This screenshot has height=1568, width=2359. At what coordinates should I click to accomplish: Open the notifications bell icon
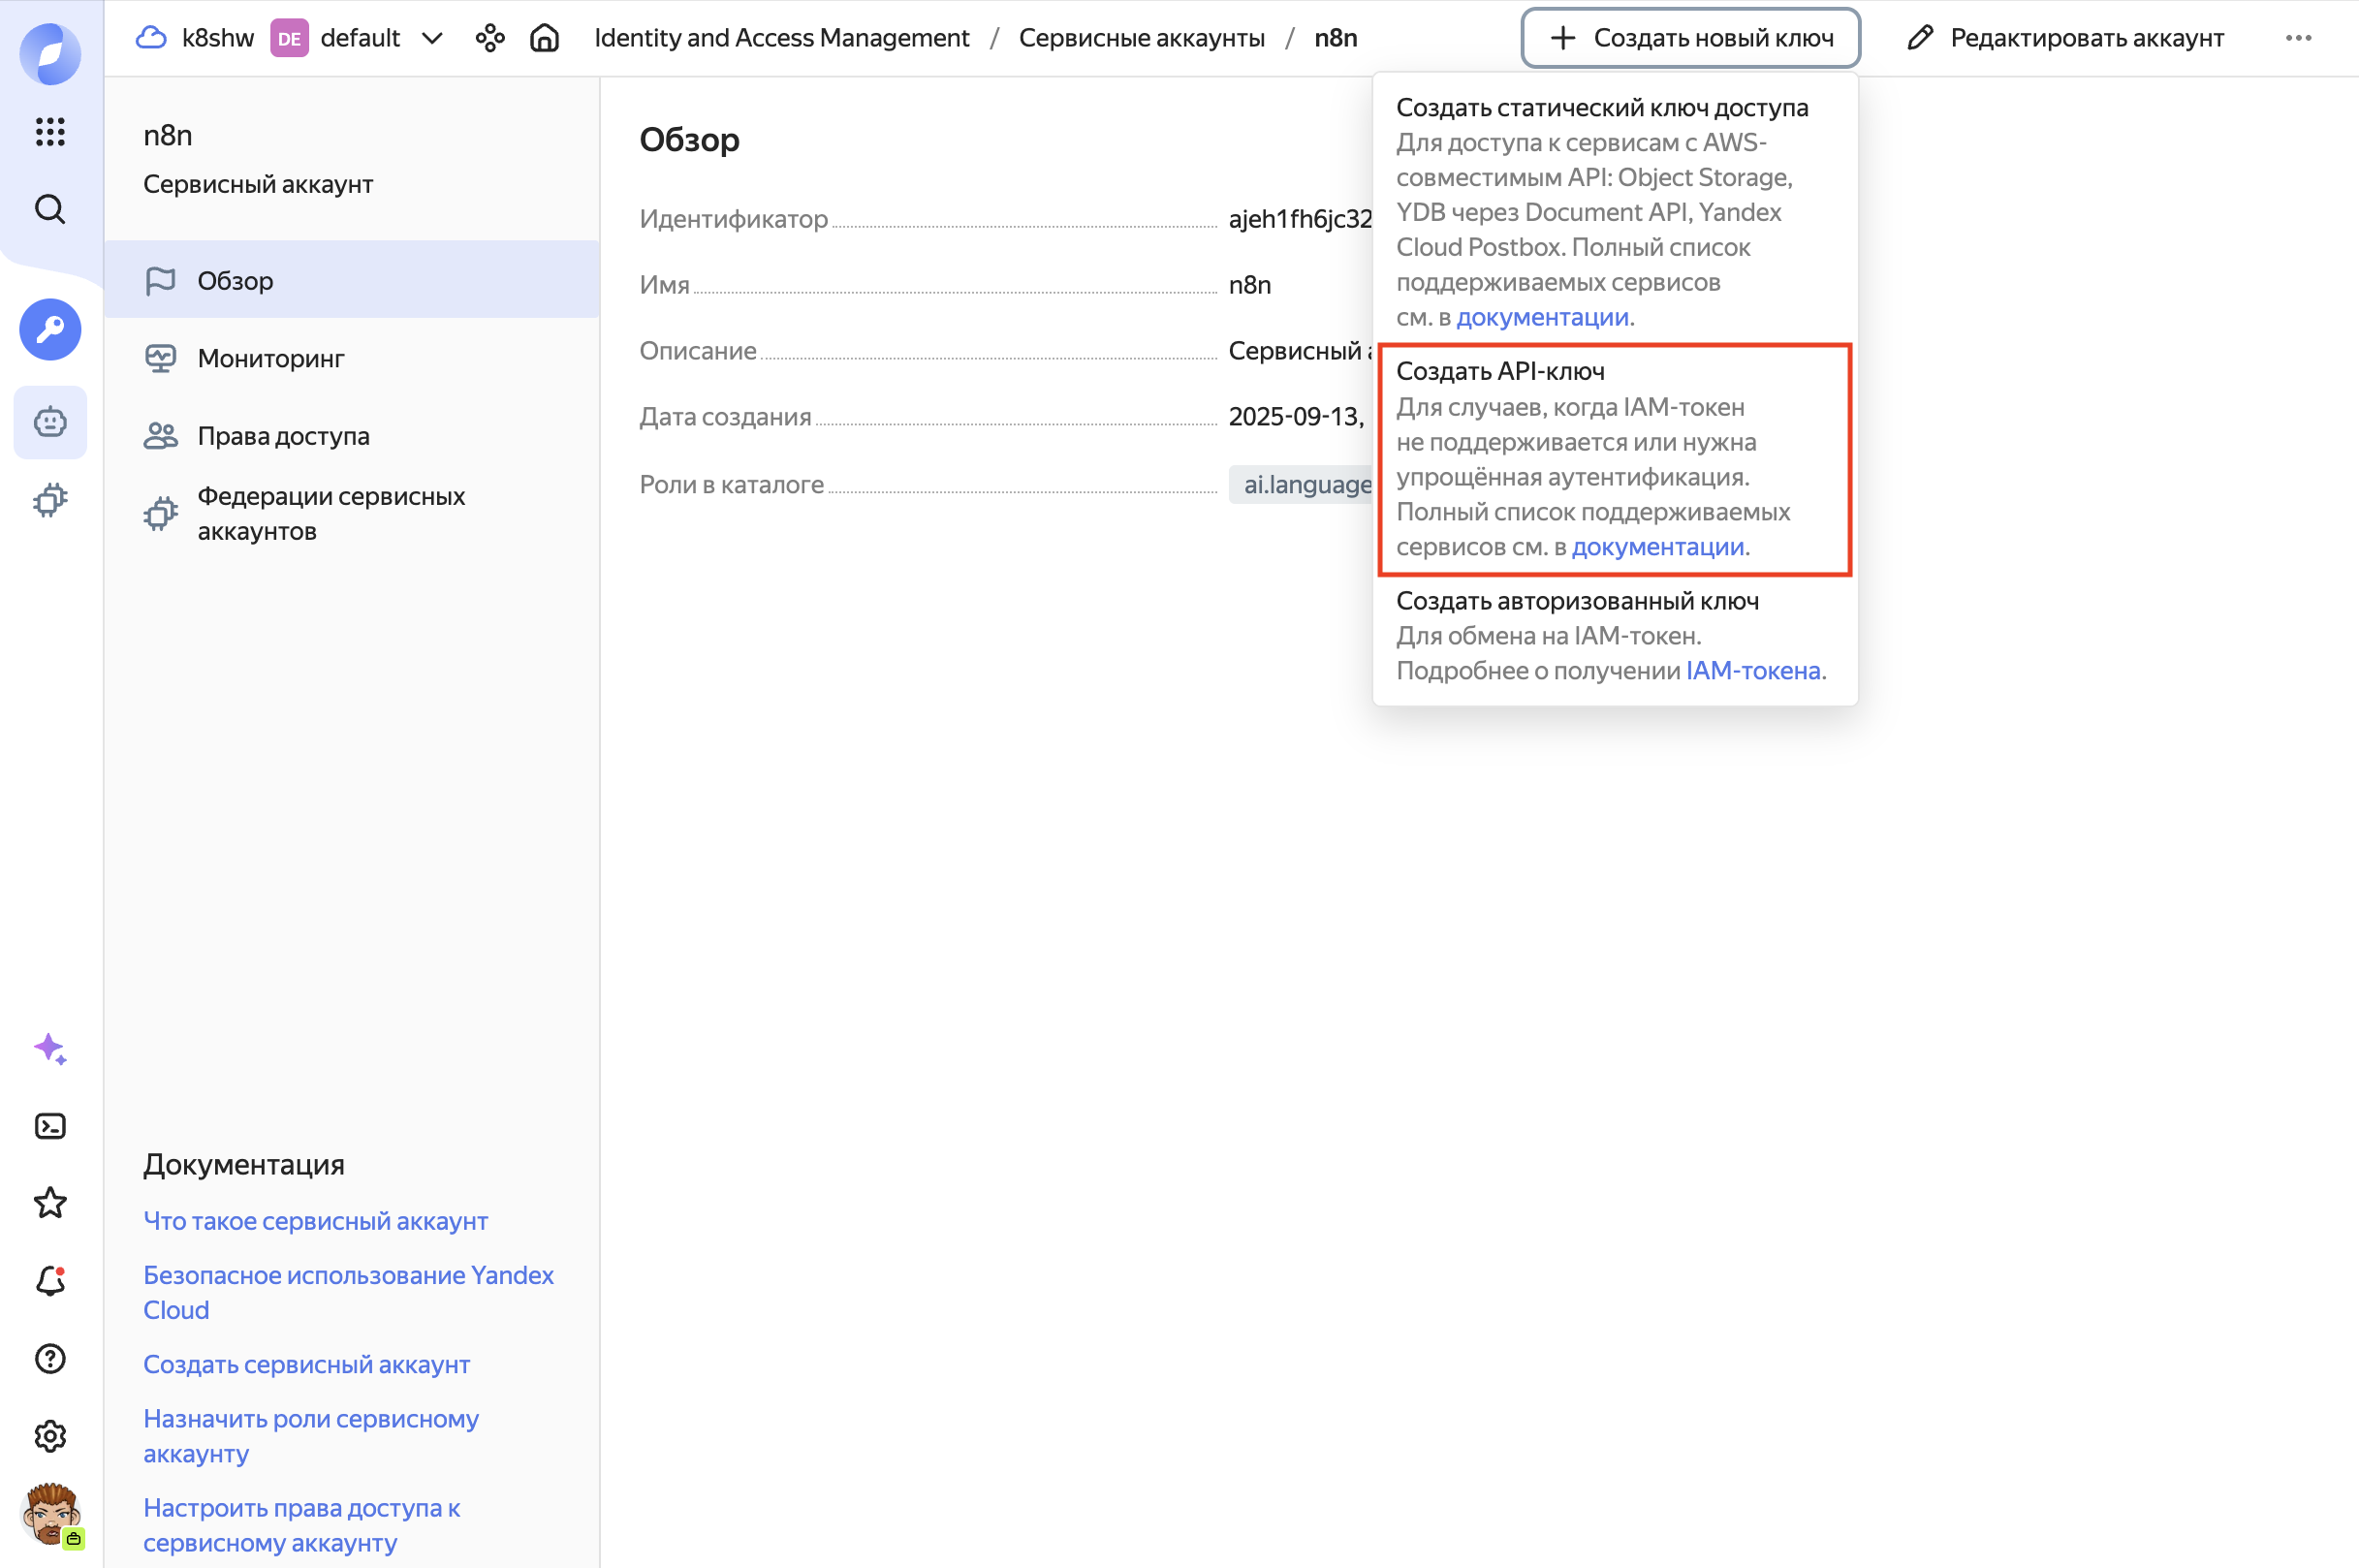pyautogui.click(x=50, y=1281)
